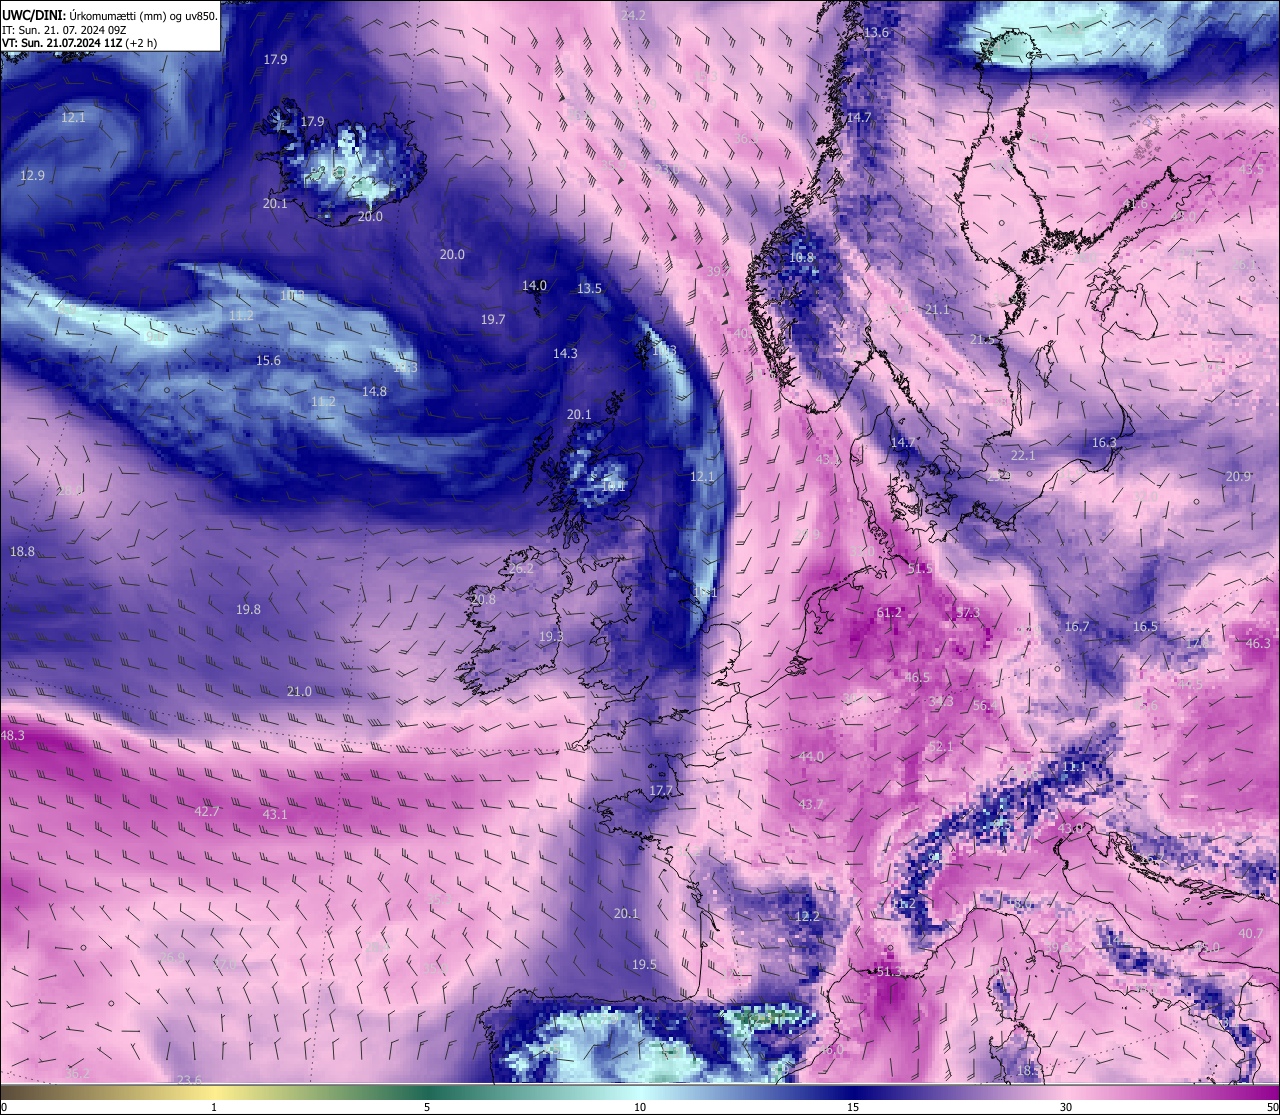The height and width of the screenshot is (1115, 1280).
Task: Click the valid time line 'VT: Sun. 21.07.2024 11Z'
Action: [x=61, y=43]
